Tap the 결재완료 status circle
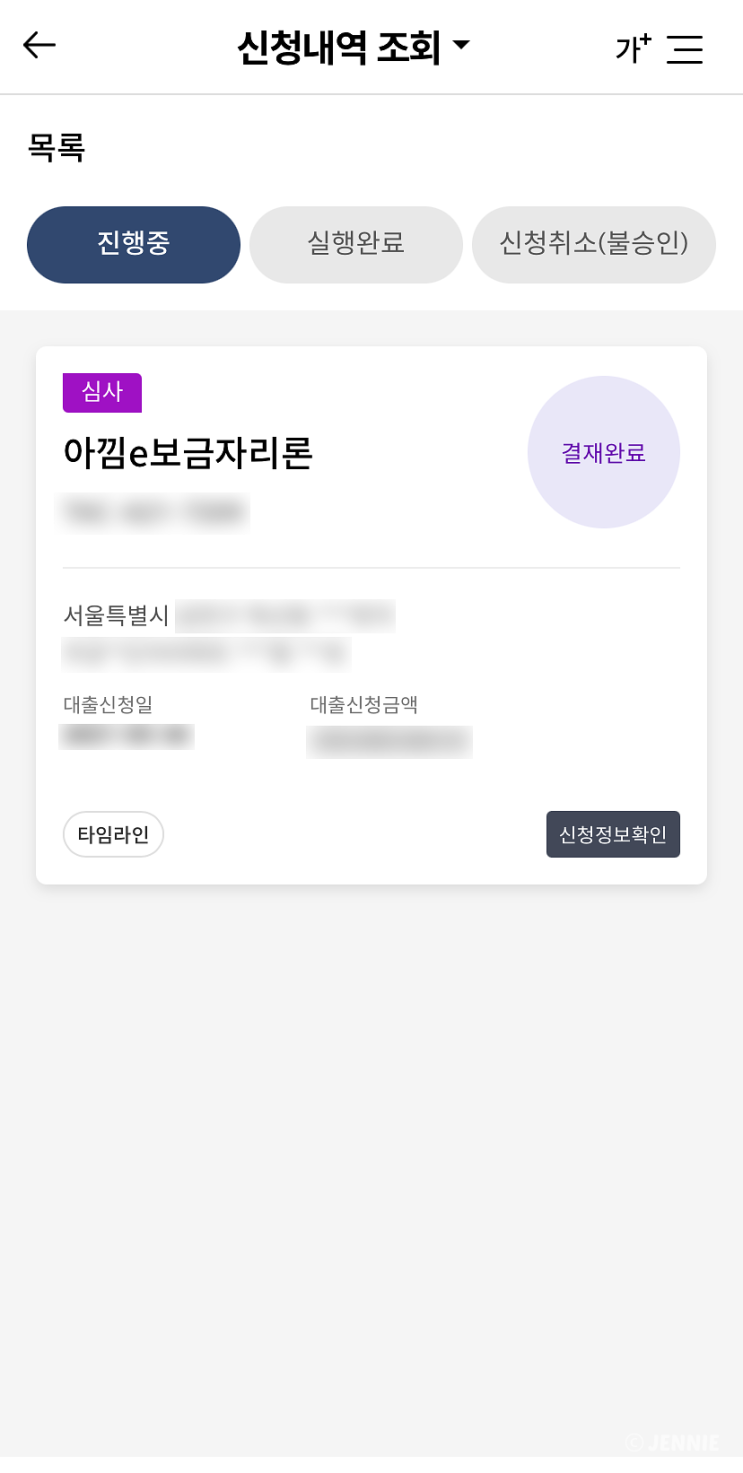 pos(603,452)
